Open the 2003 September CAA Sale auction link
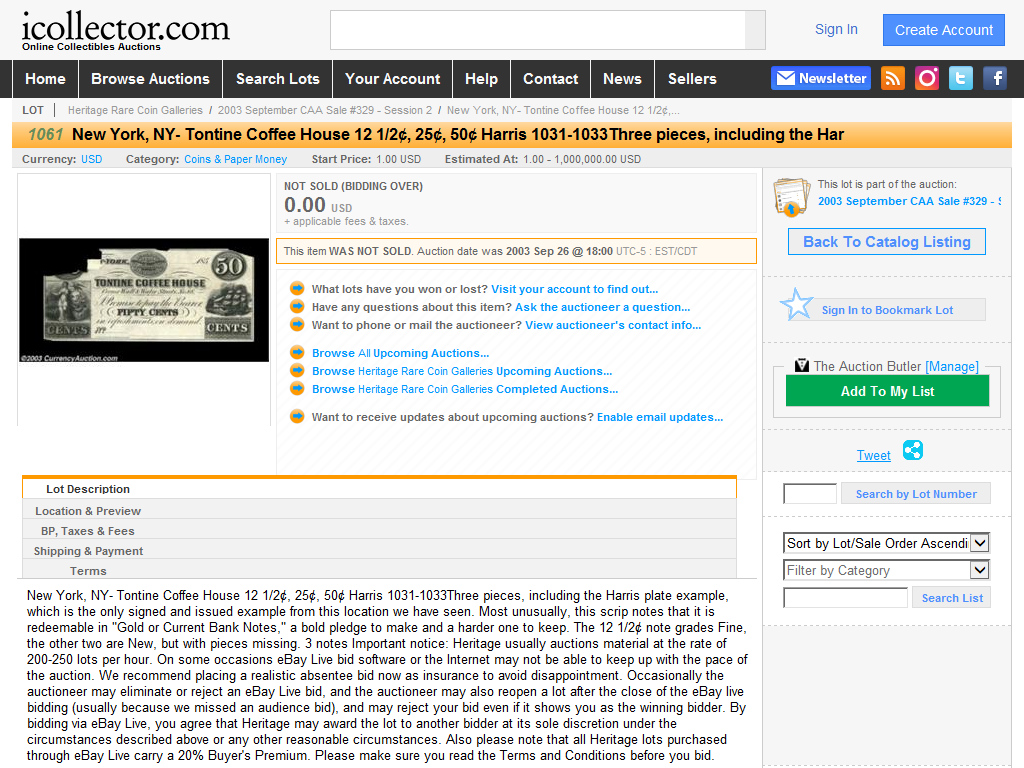 910,201
